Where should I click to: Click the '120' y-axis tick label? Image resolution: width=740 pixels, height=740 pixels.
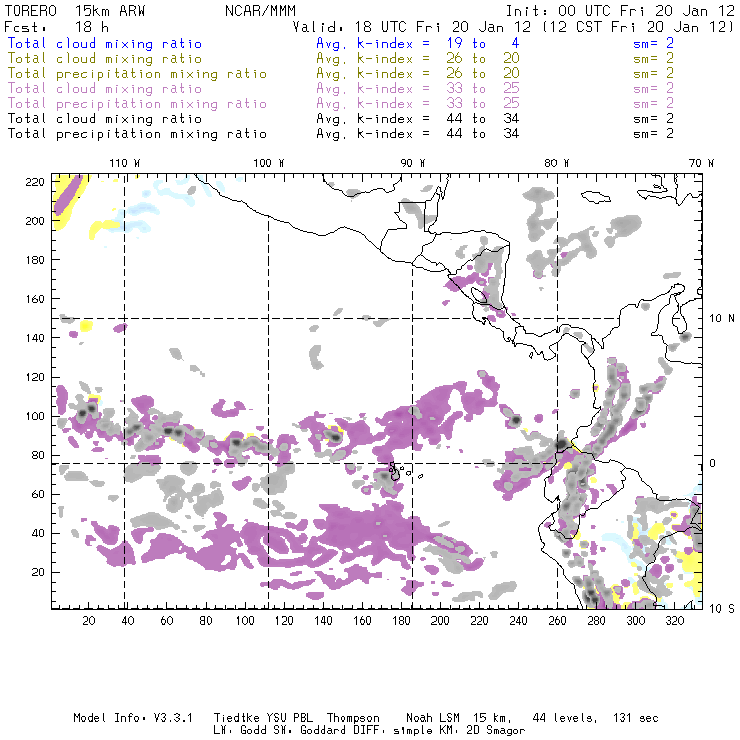point(35,377)
